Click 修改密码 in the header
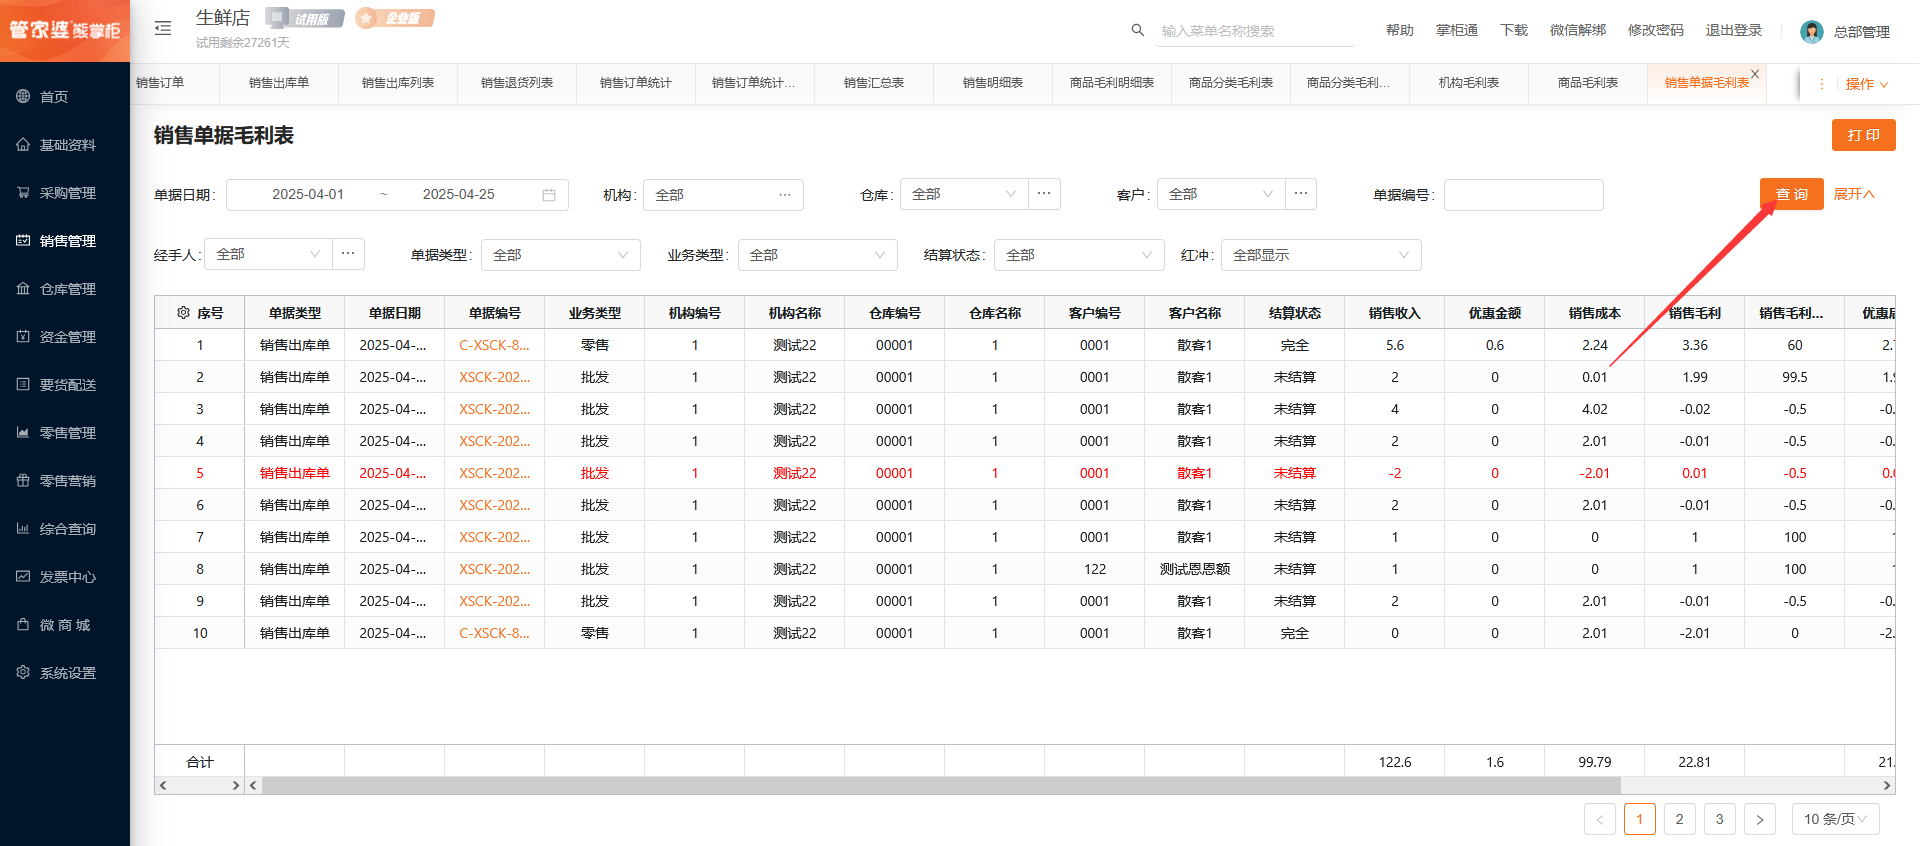This screenshot has width=1920, height=846. [1656, 30]
